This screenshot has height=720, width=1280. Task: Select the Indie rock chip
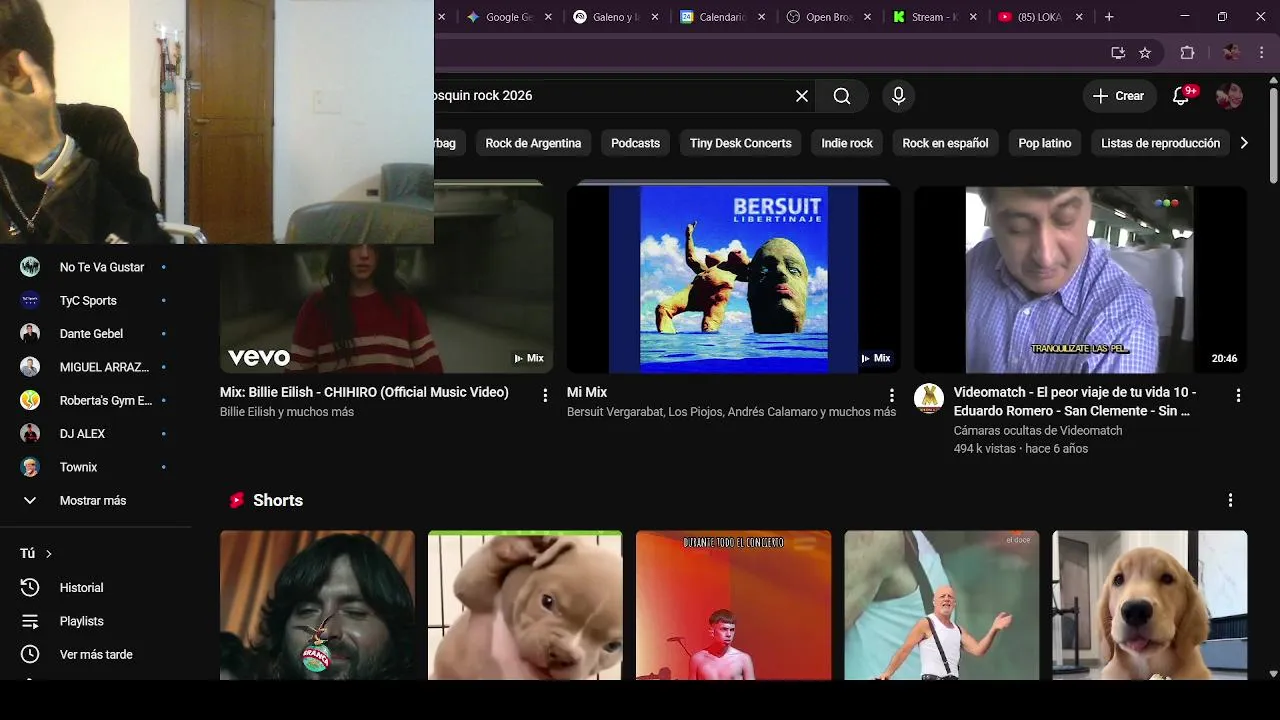pos(847,143)
